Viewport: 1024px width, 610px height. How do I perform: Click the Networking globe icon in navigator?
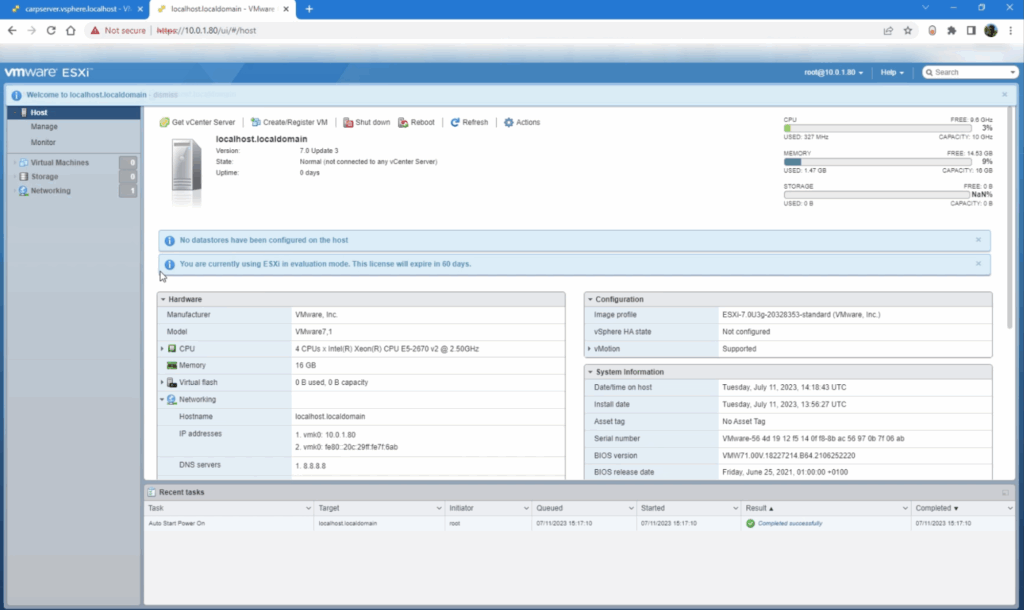[24, 191]
